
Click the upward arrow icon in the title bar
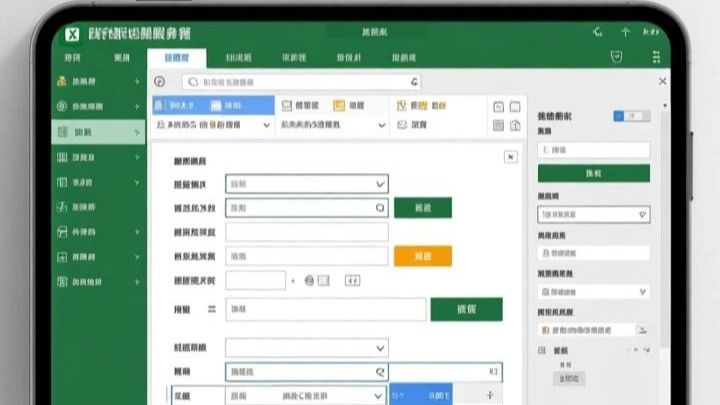coord(625,32)
